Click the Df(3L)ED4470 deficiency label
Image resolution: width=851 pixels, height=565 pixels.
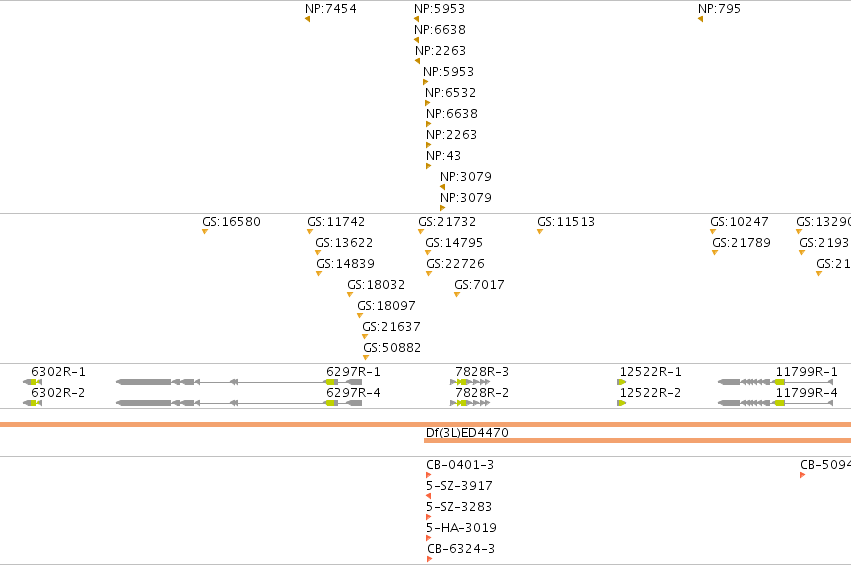[x=467, y=433]
